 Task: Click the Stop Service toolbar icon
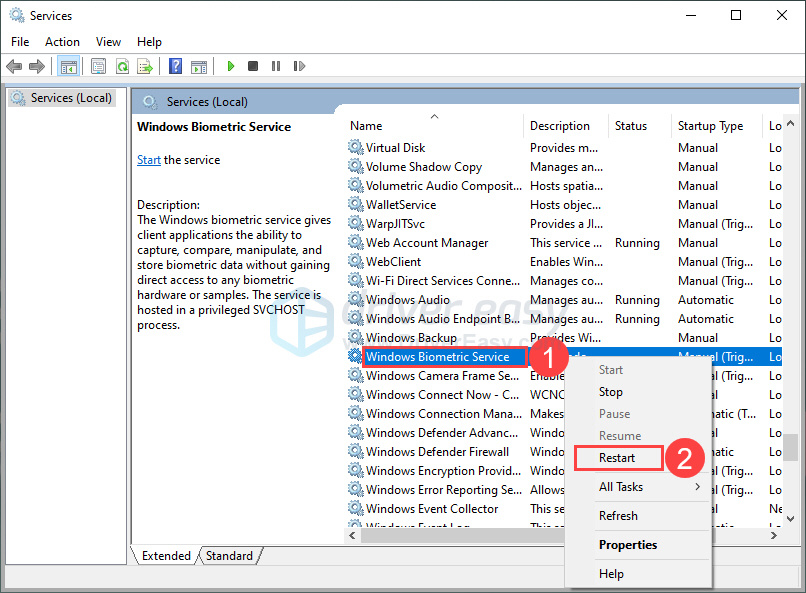(253, 66)
